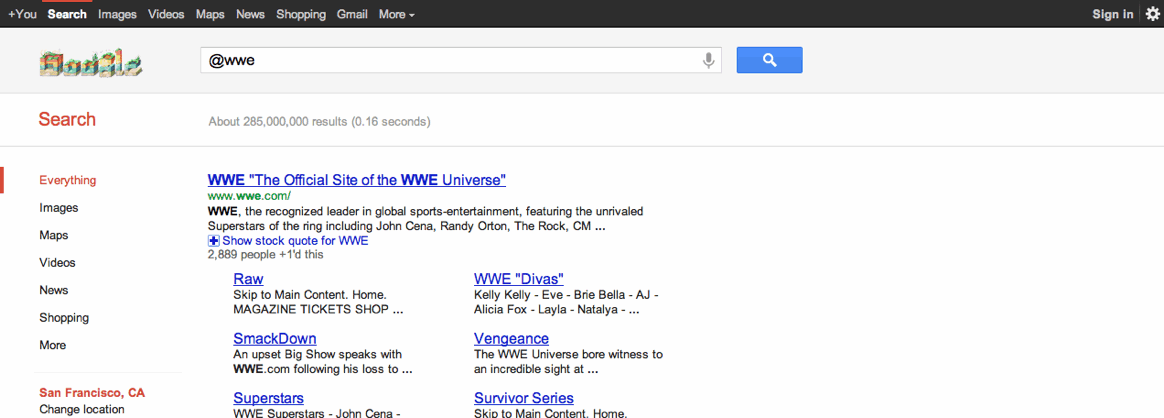Click Sign in
The width and height of the screenshot is (1164, 418).
[1113, 14]
